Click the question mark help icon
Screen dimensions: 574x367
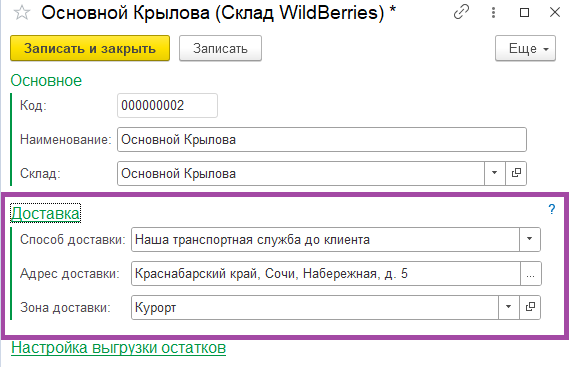(x=552, y=209)
